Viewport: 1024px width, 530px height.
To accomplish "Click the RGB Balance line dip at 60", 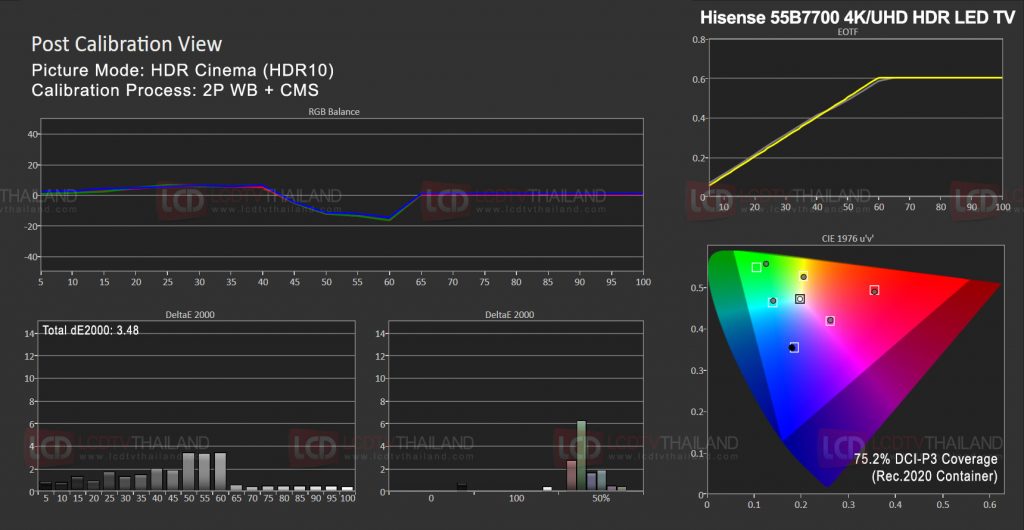I will 389,219.
